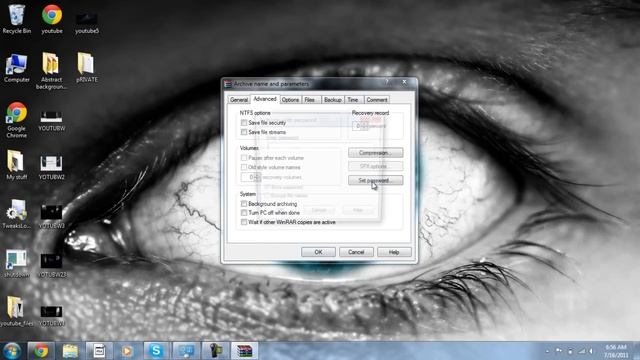The height and width of the screenshot is (360, 640).
Task: Select the YOTUBW3 desktop thumbnail
Action: point(51,217)
